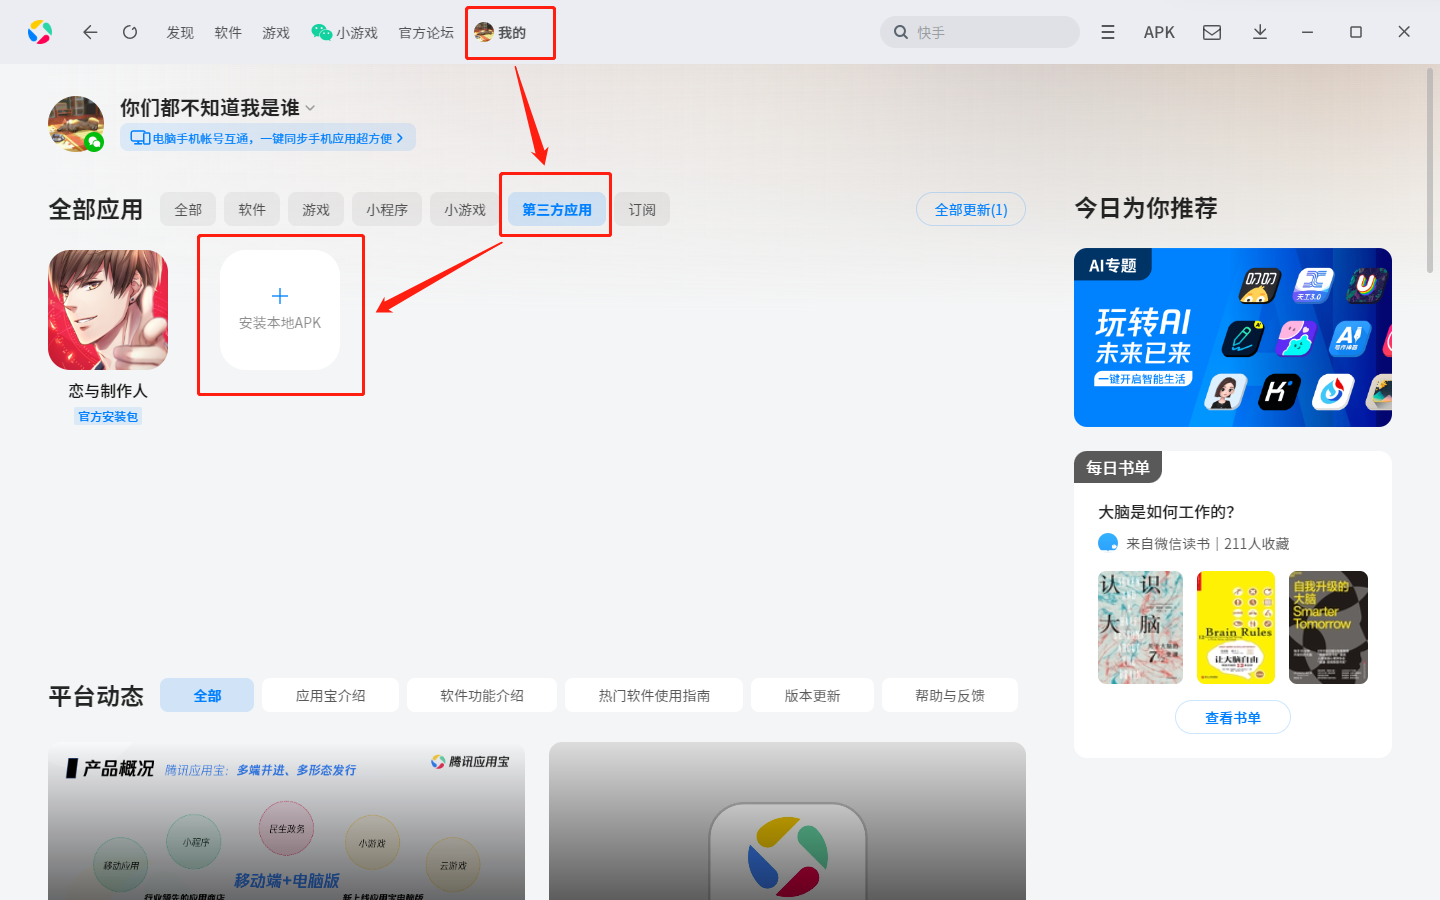Open the 发现 menu item
This screenshot has width=1440, height=900.
[x=179, y=31]
